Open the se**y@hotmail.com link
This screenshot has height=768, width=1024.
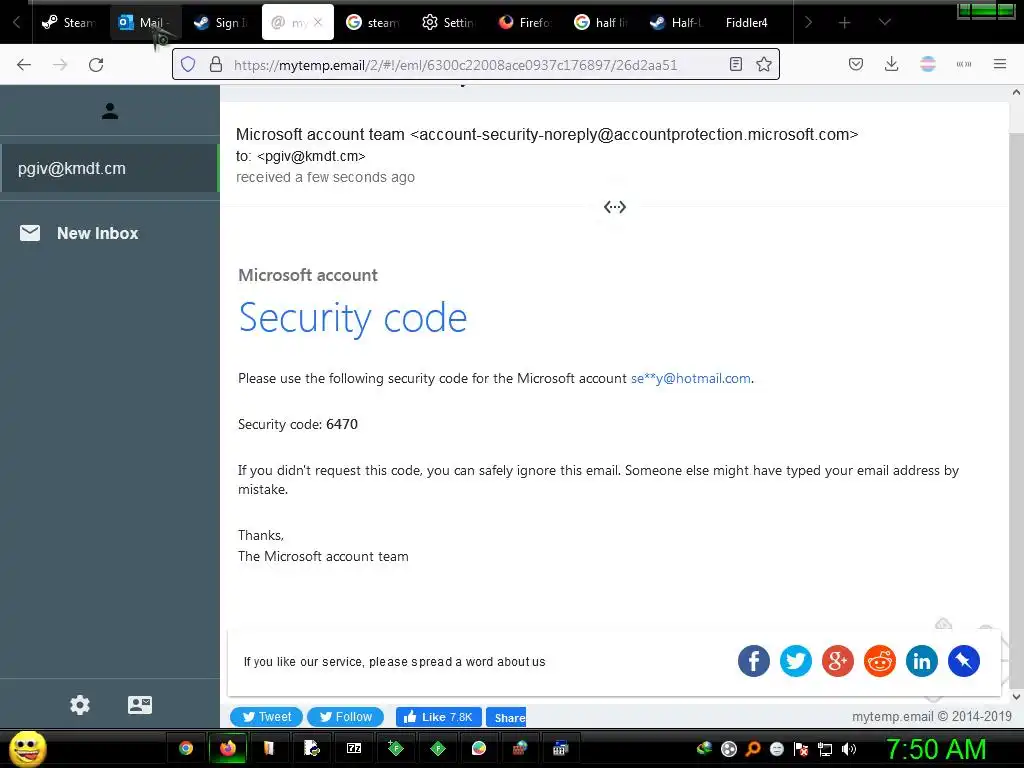click(x=690, y=379)
